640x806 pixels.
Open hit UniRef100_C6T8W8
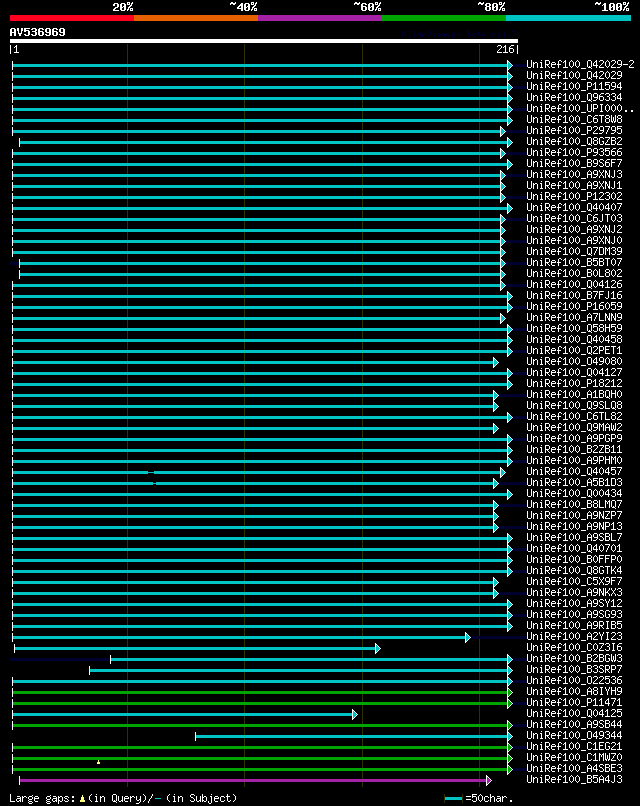point(574,119)
